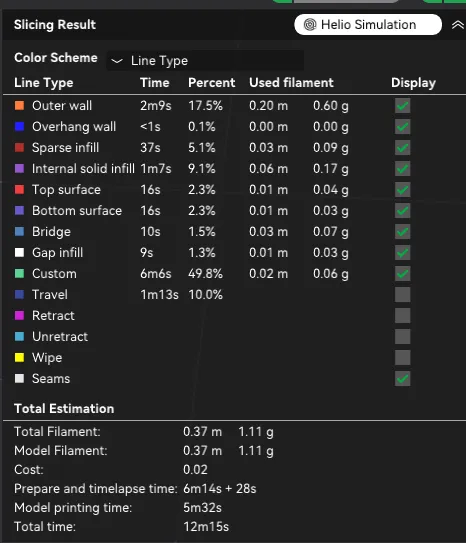
Task: Enable the Travel display checkbox
Action: [x=402, y=295]
